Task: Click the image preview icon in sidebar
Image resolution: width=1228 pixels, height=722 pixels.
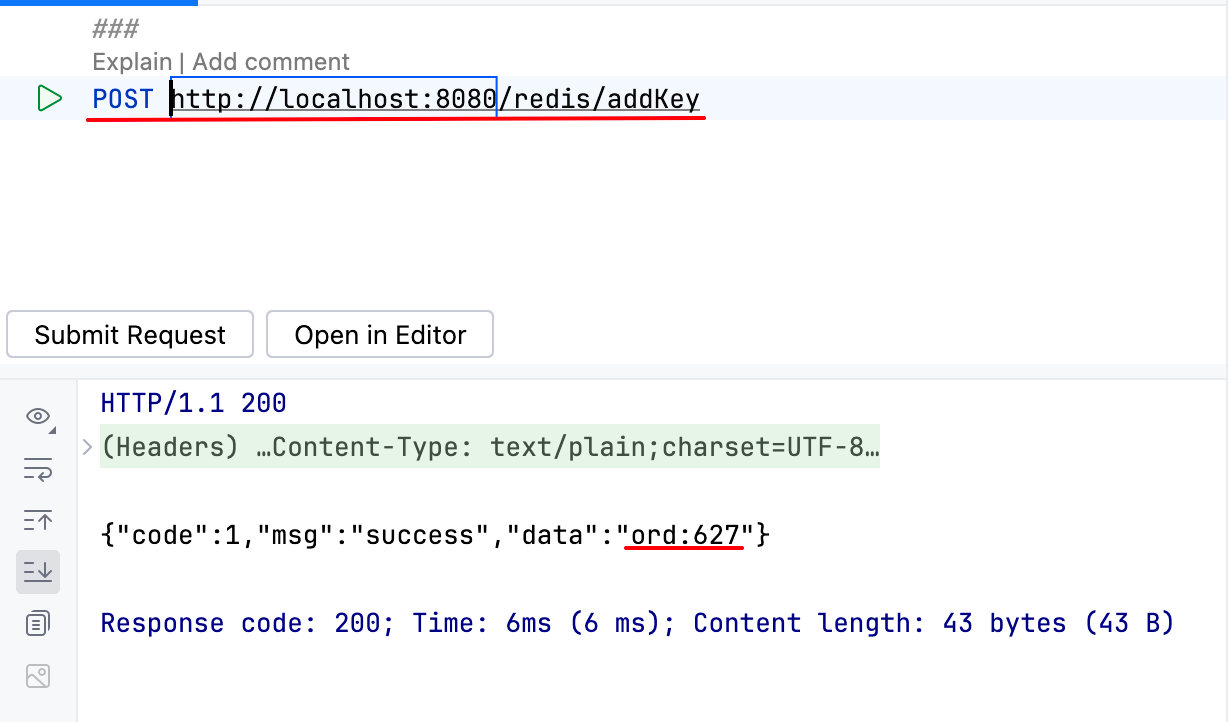Action: click(38, 677)
